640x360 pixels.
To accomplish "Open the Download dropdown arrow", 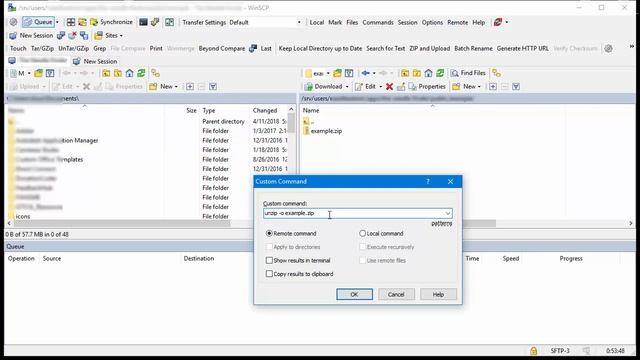I will point(347,87).
